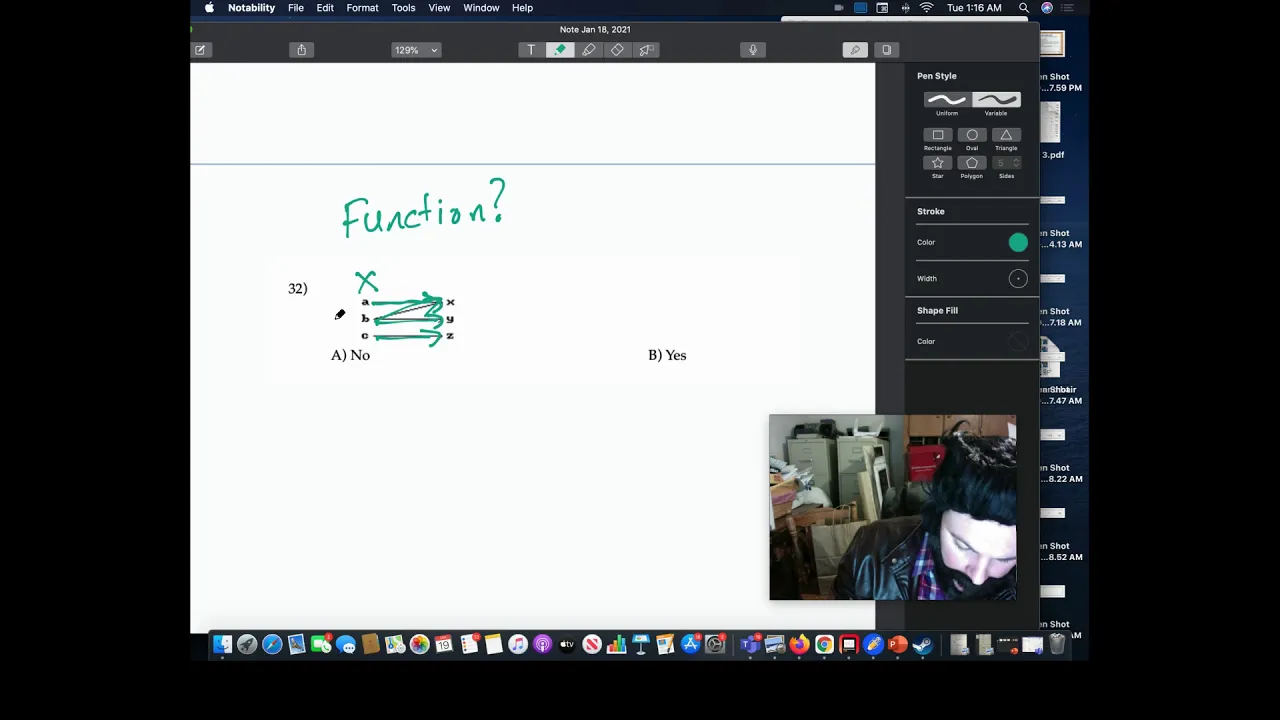
Task: Open PowerPoint from the Dock
Action: click(x=897, y=645)
